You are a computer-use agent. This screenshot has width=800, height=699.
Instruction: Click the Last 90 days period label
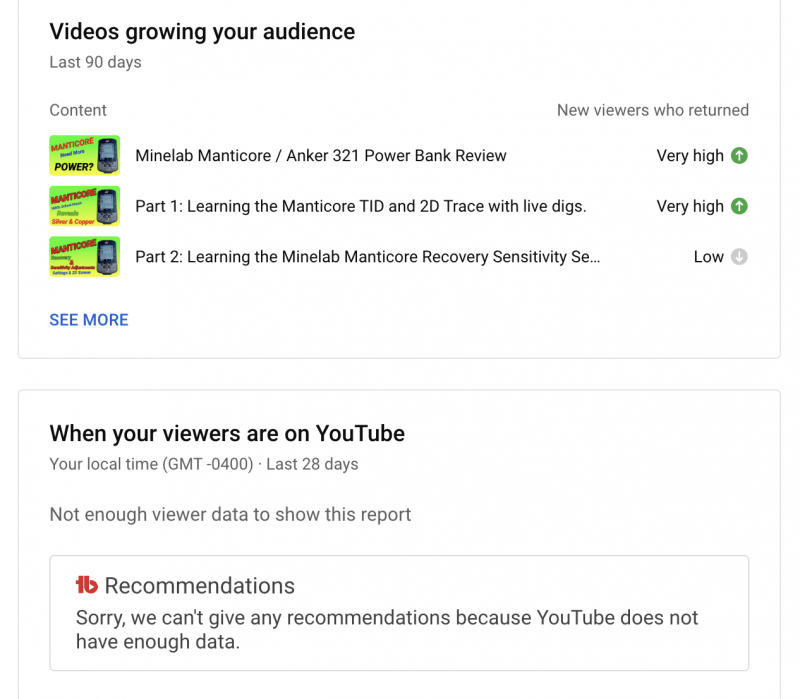point(95,62)
